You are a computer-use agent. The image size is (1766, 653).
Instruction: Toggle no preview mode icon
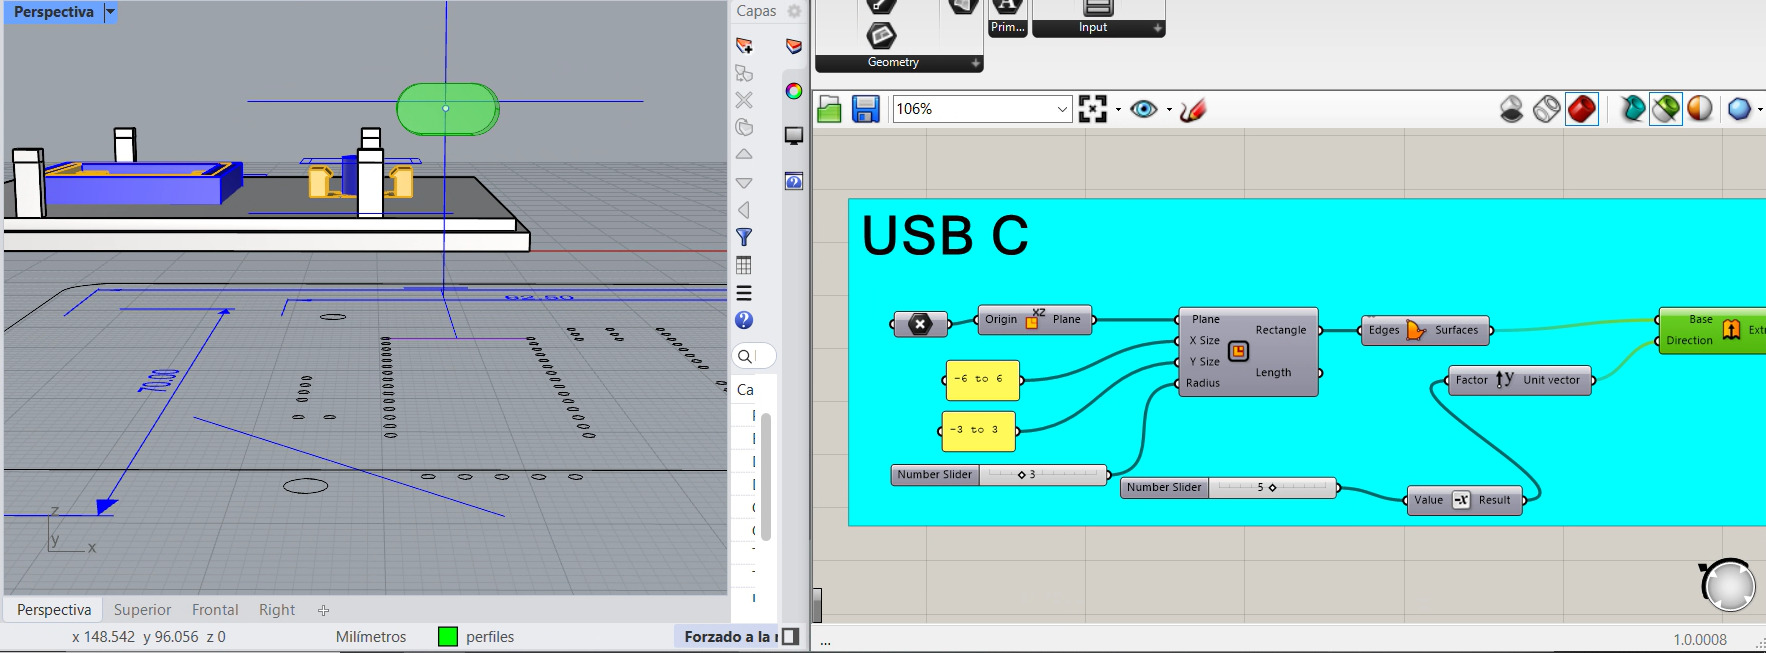1512,109
